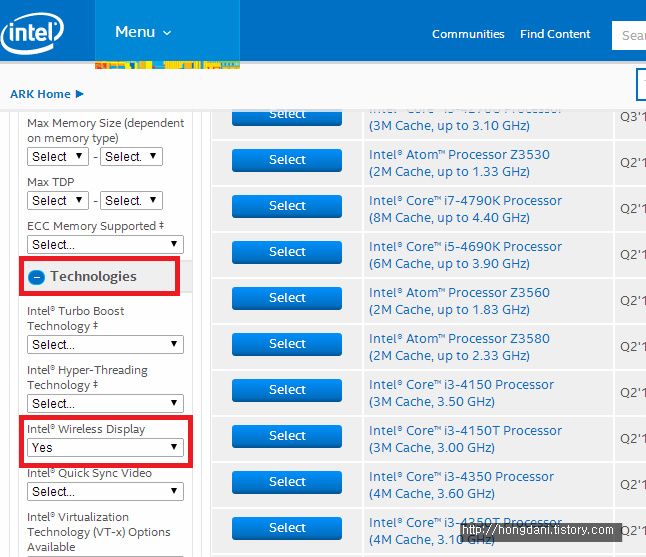Click Intel Quick Sync Video label

pos(89,473)
